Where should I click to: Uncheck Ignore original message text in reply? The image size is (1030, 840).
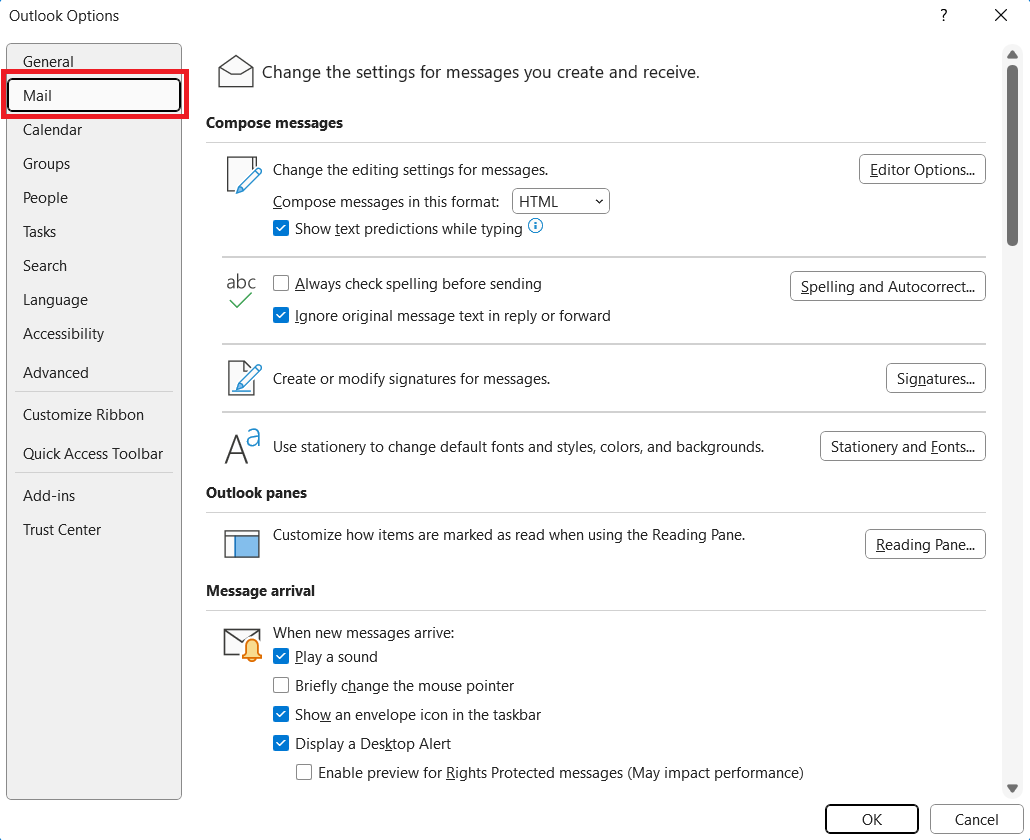click(281, 315)
